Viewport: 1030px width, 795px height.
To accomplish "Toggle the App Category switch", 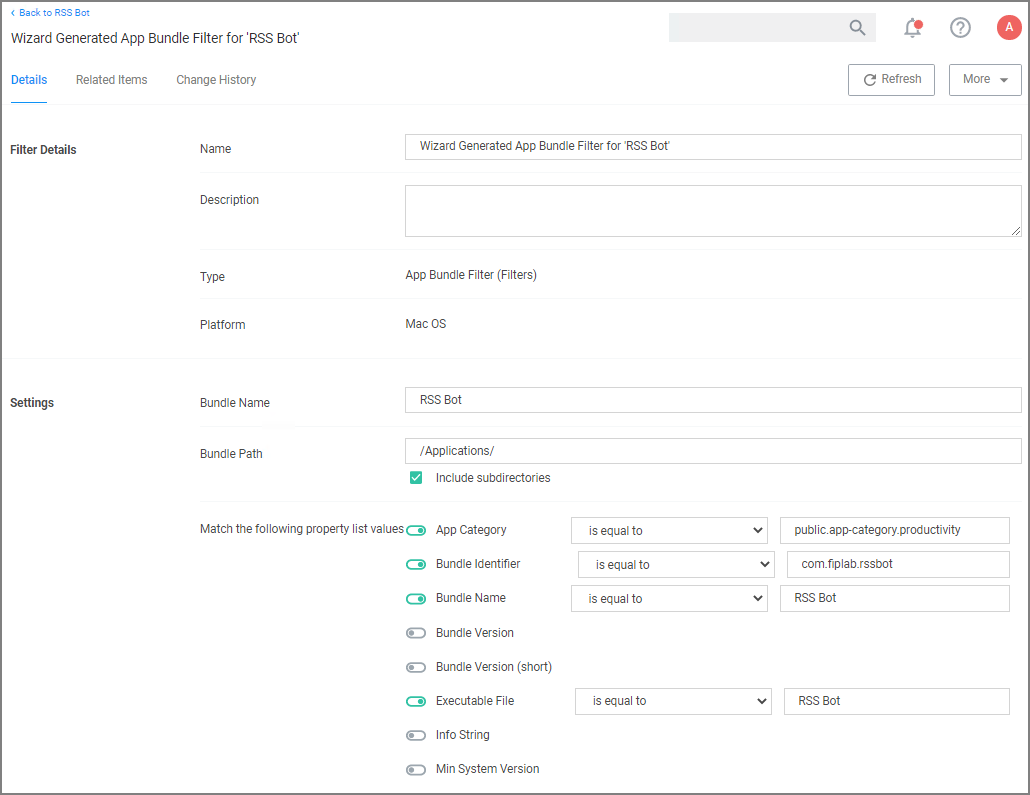I will click(x=416, y=530).
